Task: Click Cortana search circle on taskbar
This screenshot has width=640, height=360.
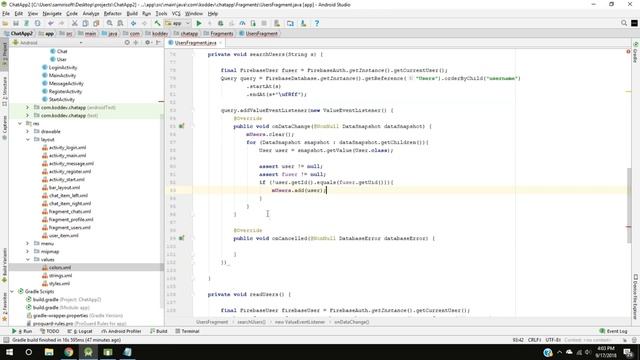Action: pos(29,352)
